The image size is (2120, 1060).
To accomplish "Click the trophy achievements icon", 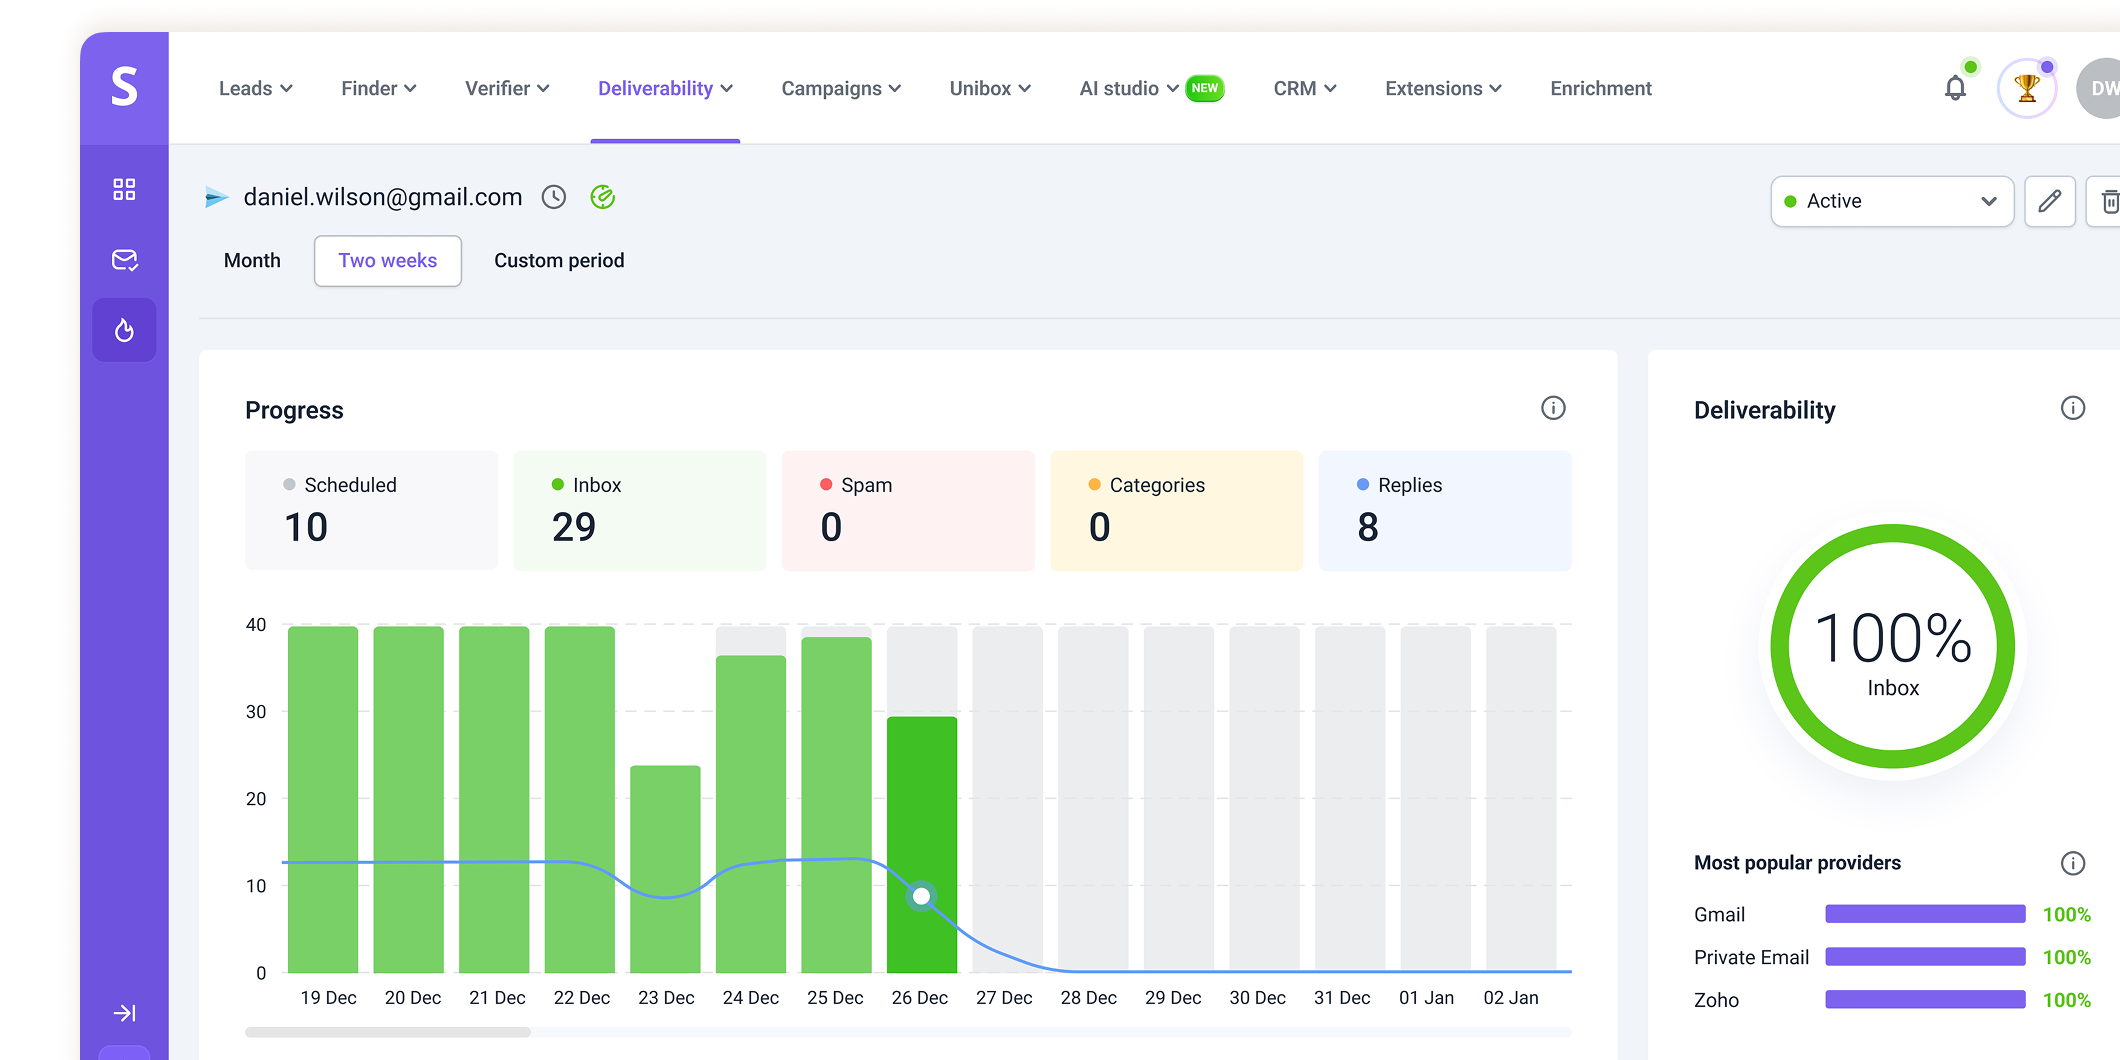I will pos(2026,89).
